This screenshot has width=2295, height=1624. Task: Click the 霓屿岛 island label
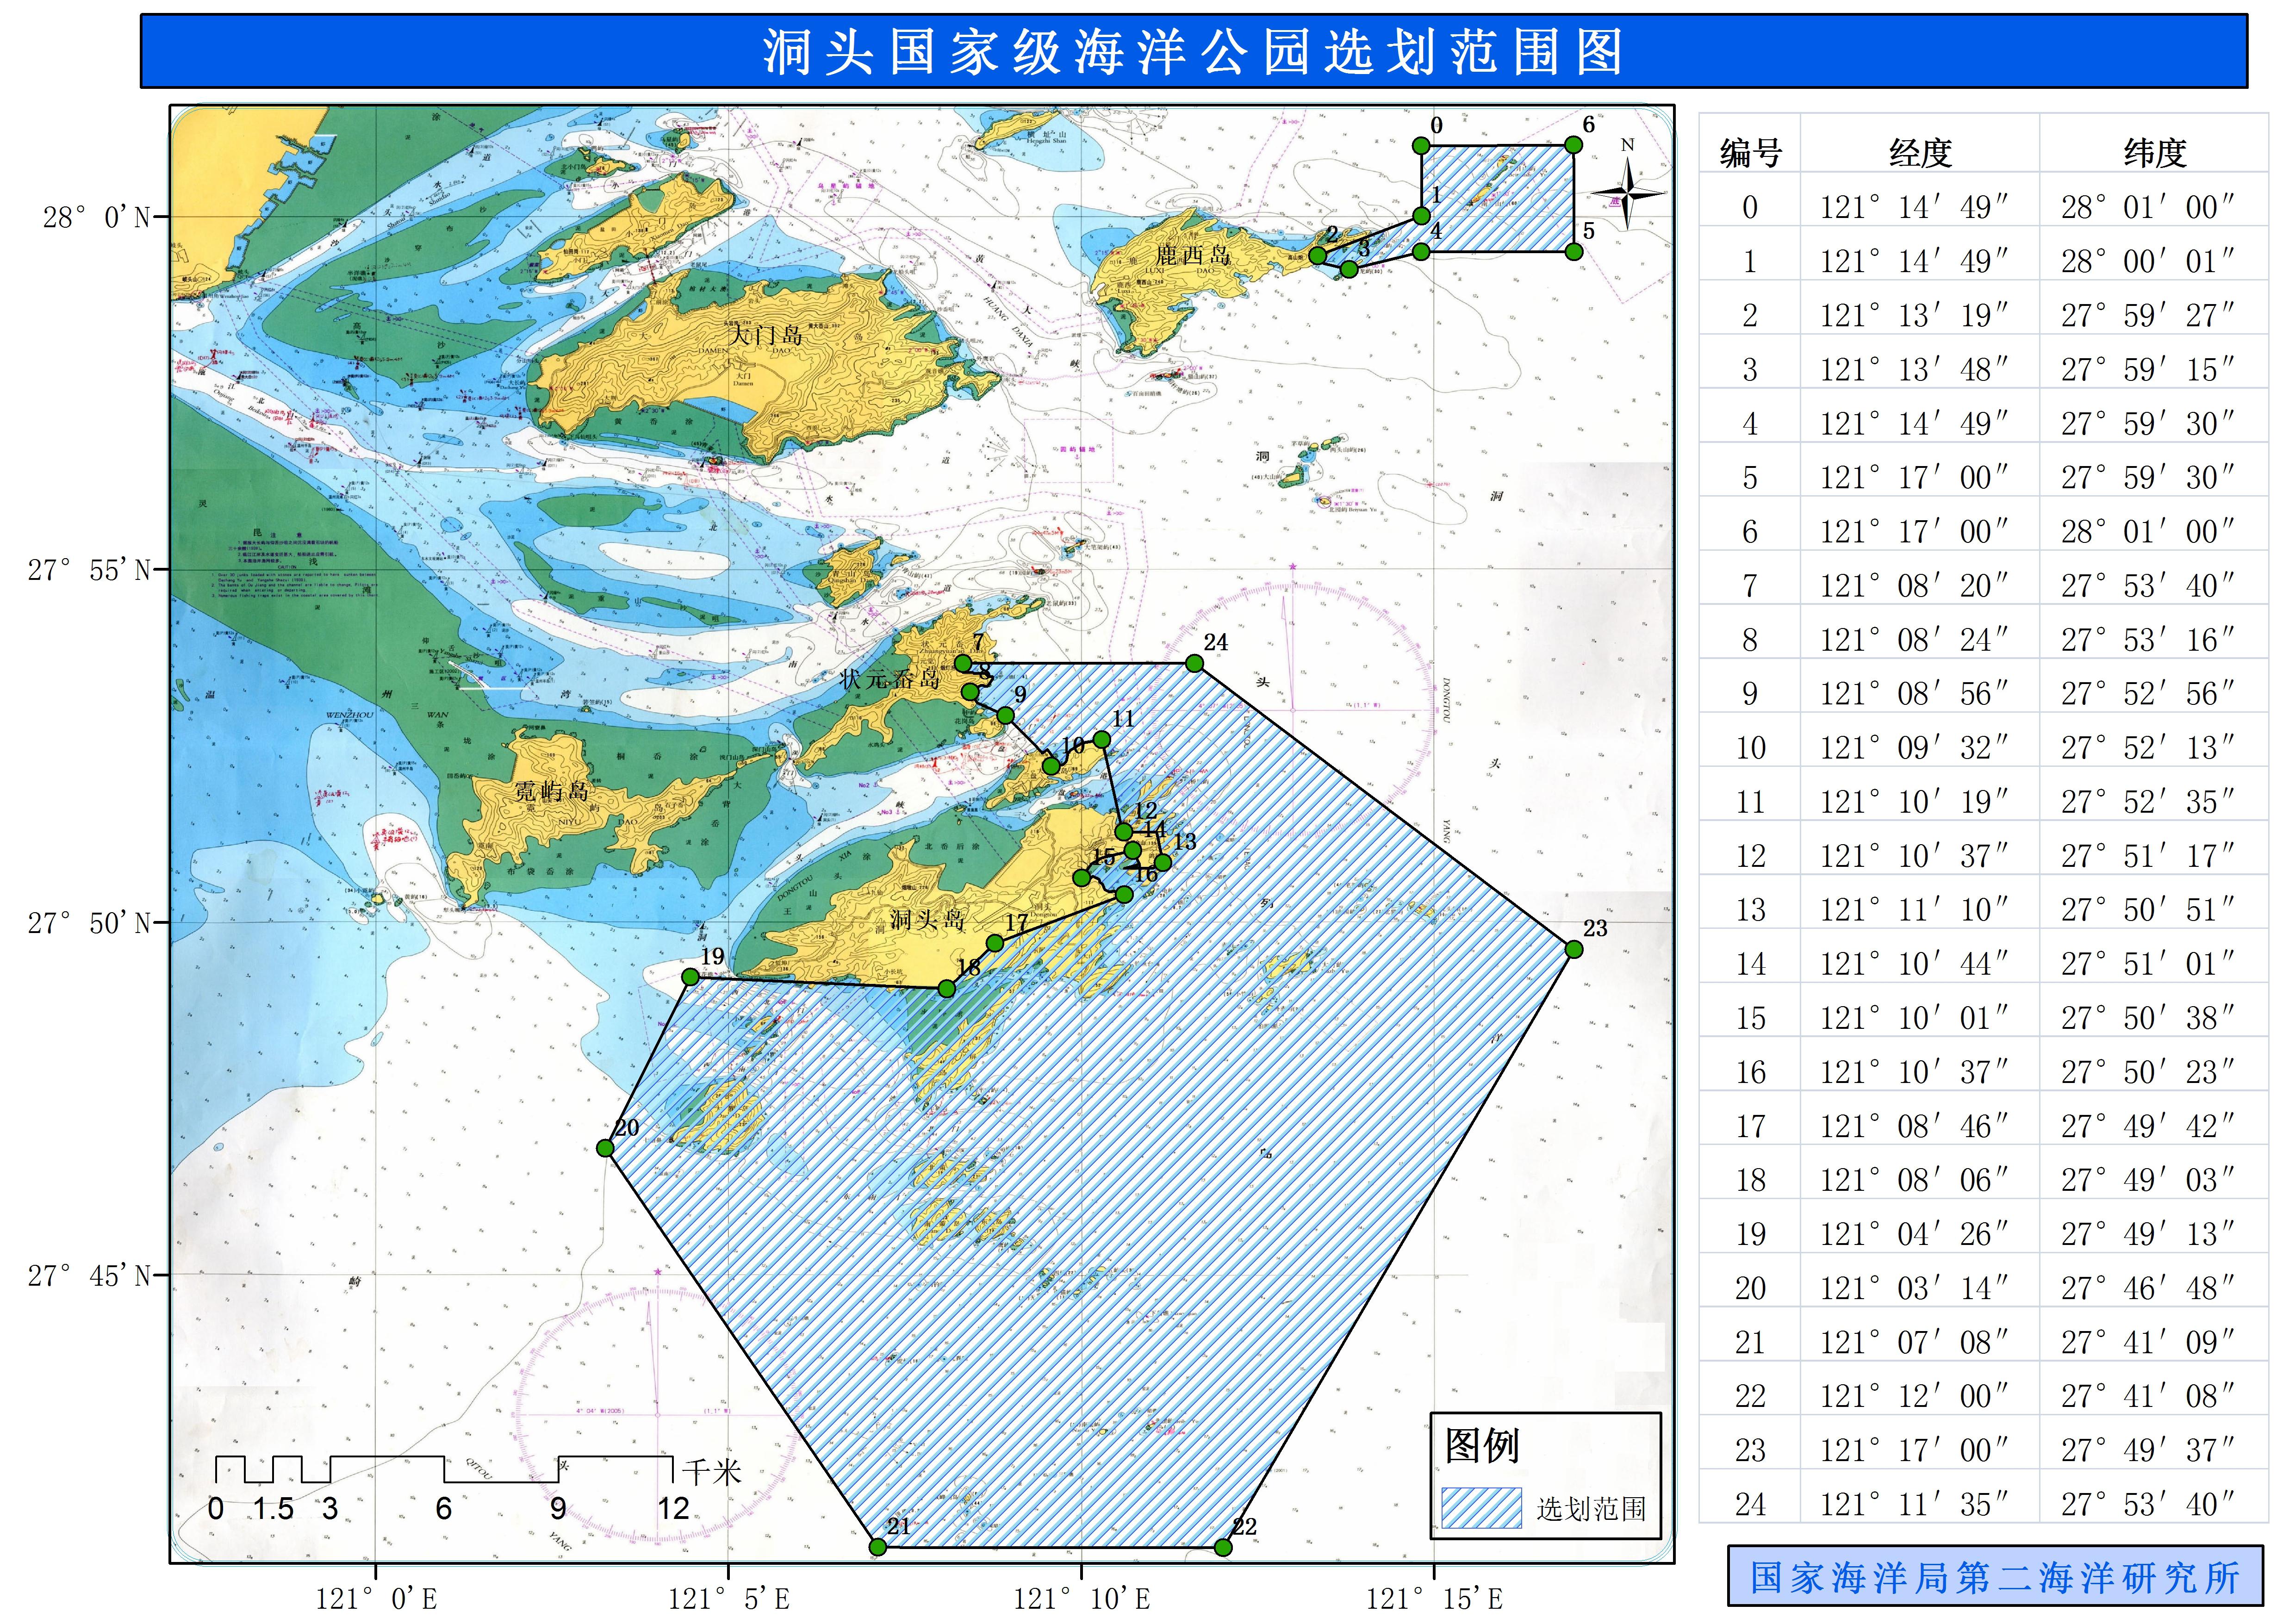(x=551, y=792)
